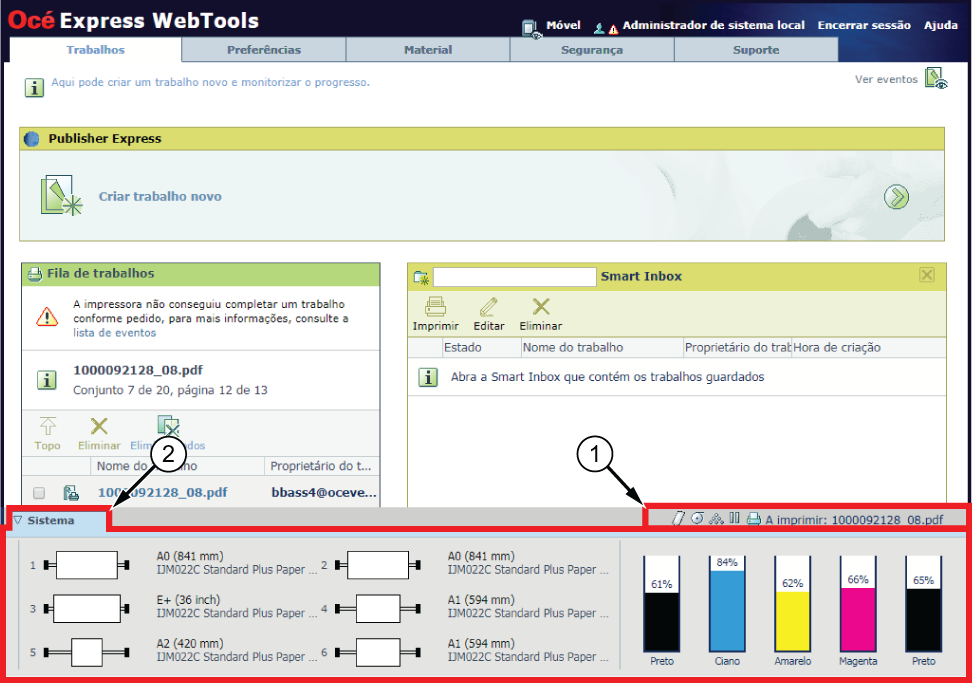Click the Smart Inbox folder icon
The height and width of the screenshot is (683, 972).
click(x=422, y=277)
